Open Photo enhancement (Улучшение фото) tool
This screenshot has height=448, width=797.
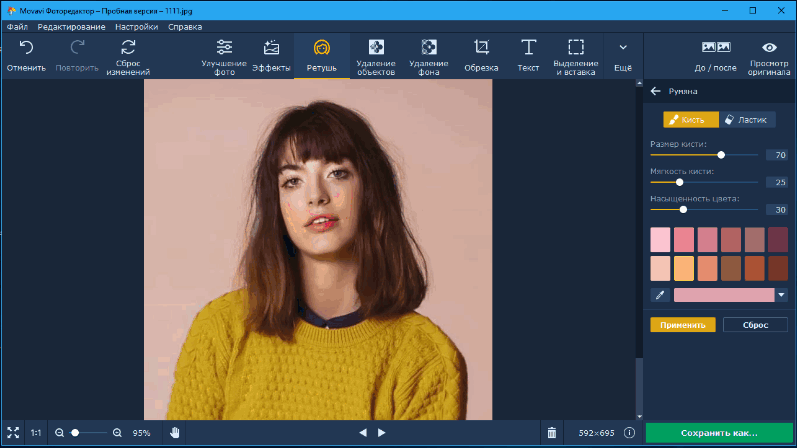[224, 47]
